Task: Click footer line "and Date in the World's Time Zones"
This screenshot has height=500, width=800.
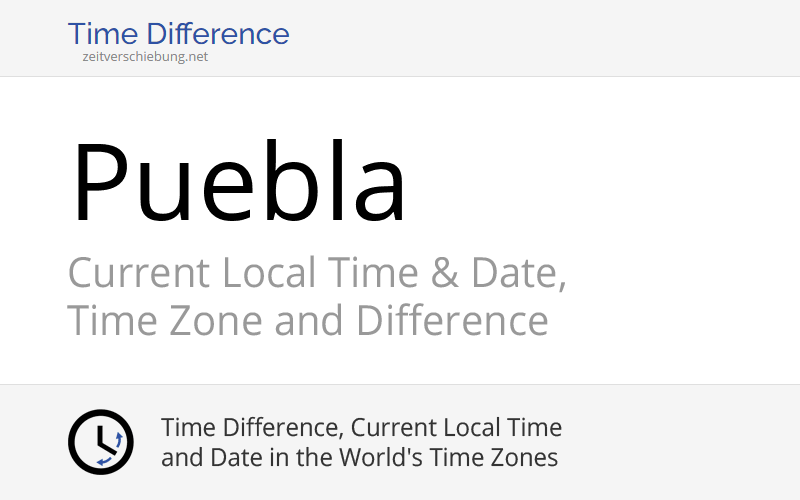Action: coord(359,458)
